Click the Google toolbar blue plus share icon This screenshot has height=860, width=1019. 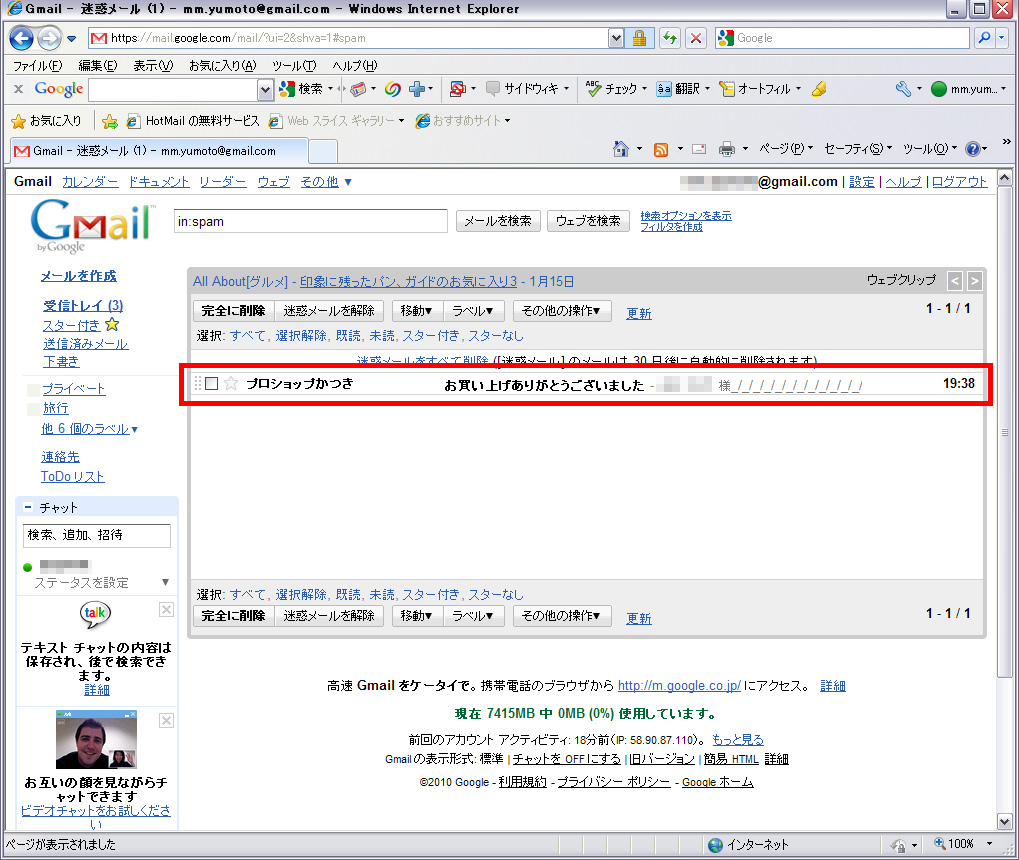[417, 89]
